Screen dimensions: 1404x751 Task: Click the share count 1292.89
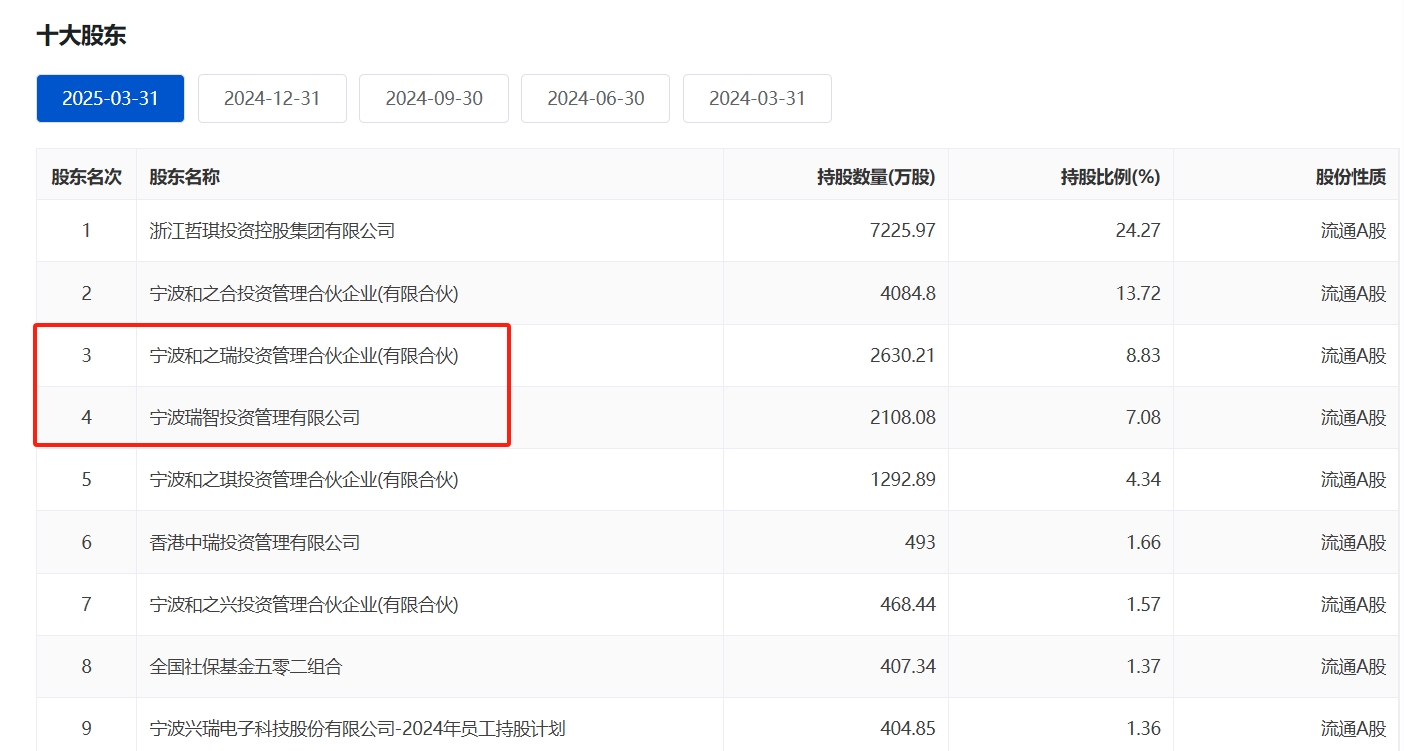click(903, 480)
